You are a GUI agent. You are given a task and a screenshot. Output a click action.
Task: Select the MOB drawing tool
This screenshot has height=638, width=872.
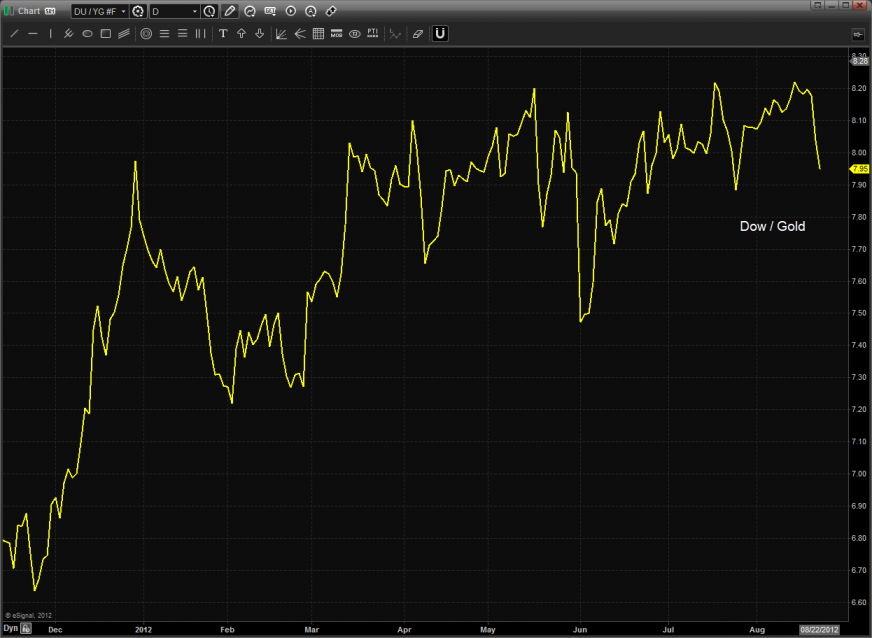336,34
